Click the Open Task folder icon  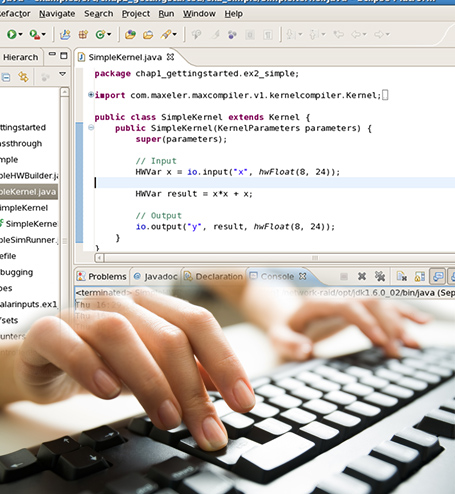148,34
